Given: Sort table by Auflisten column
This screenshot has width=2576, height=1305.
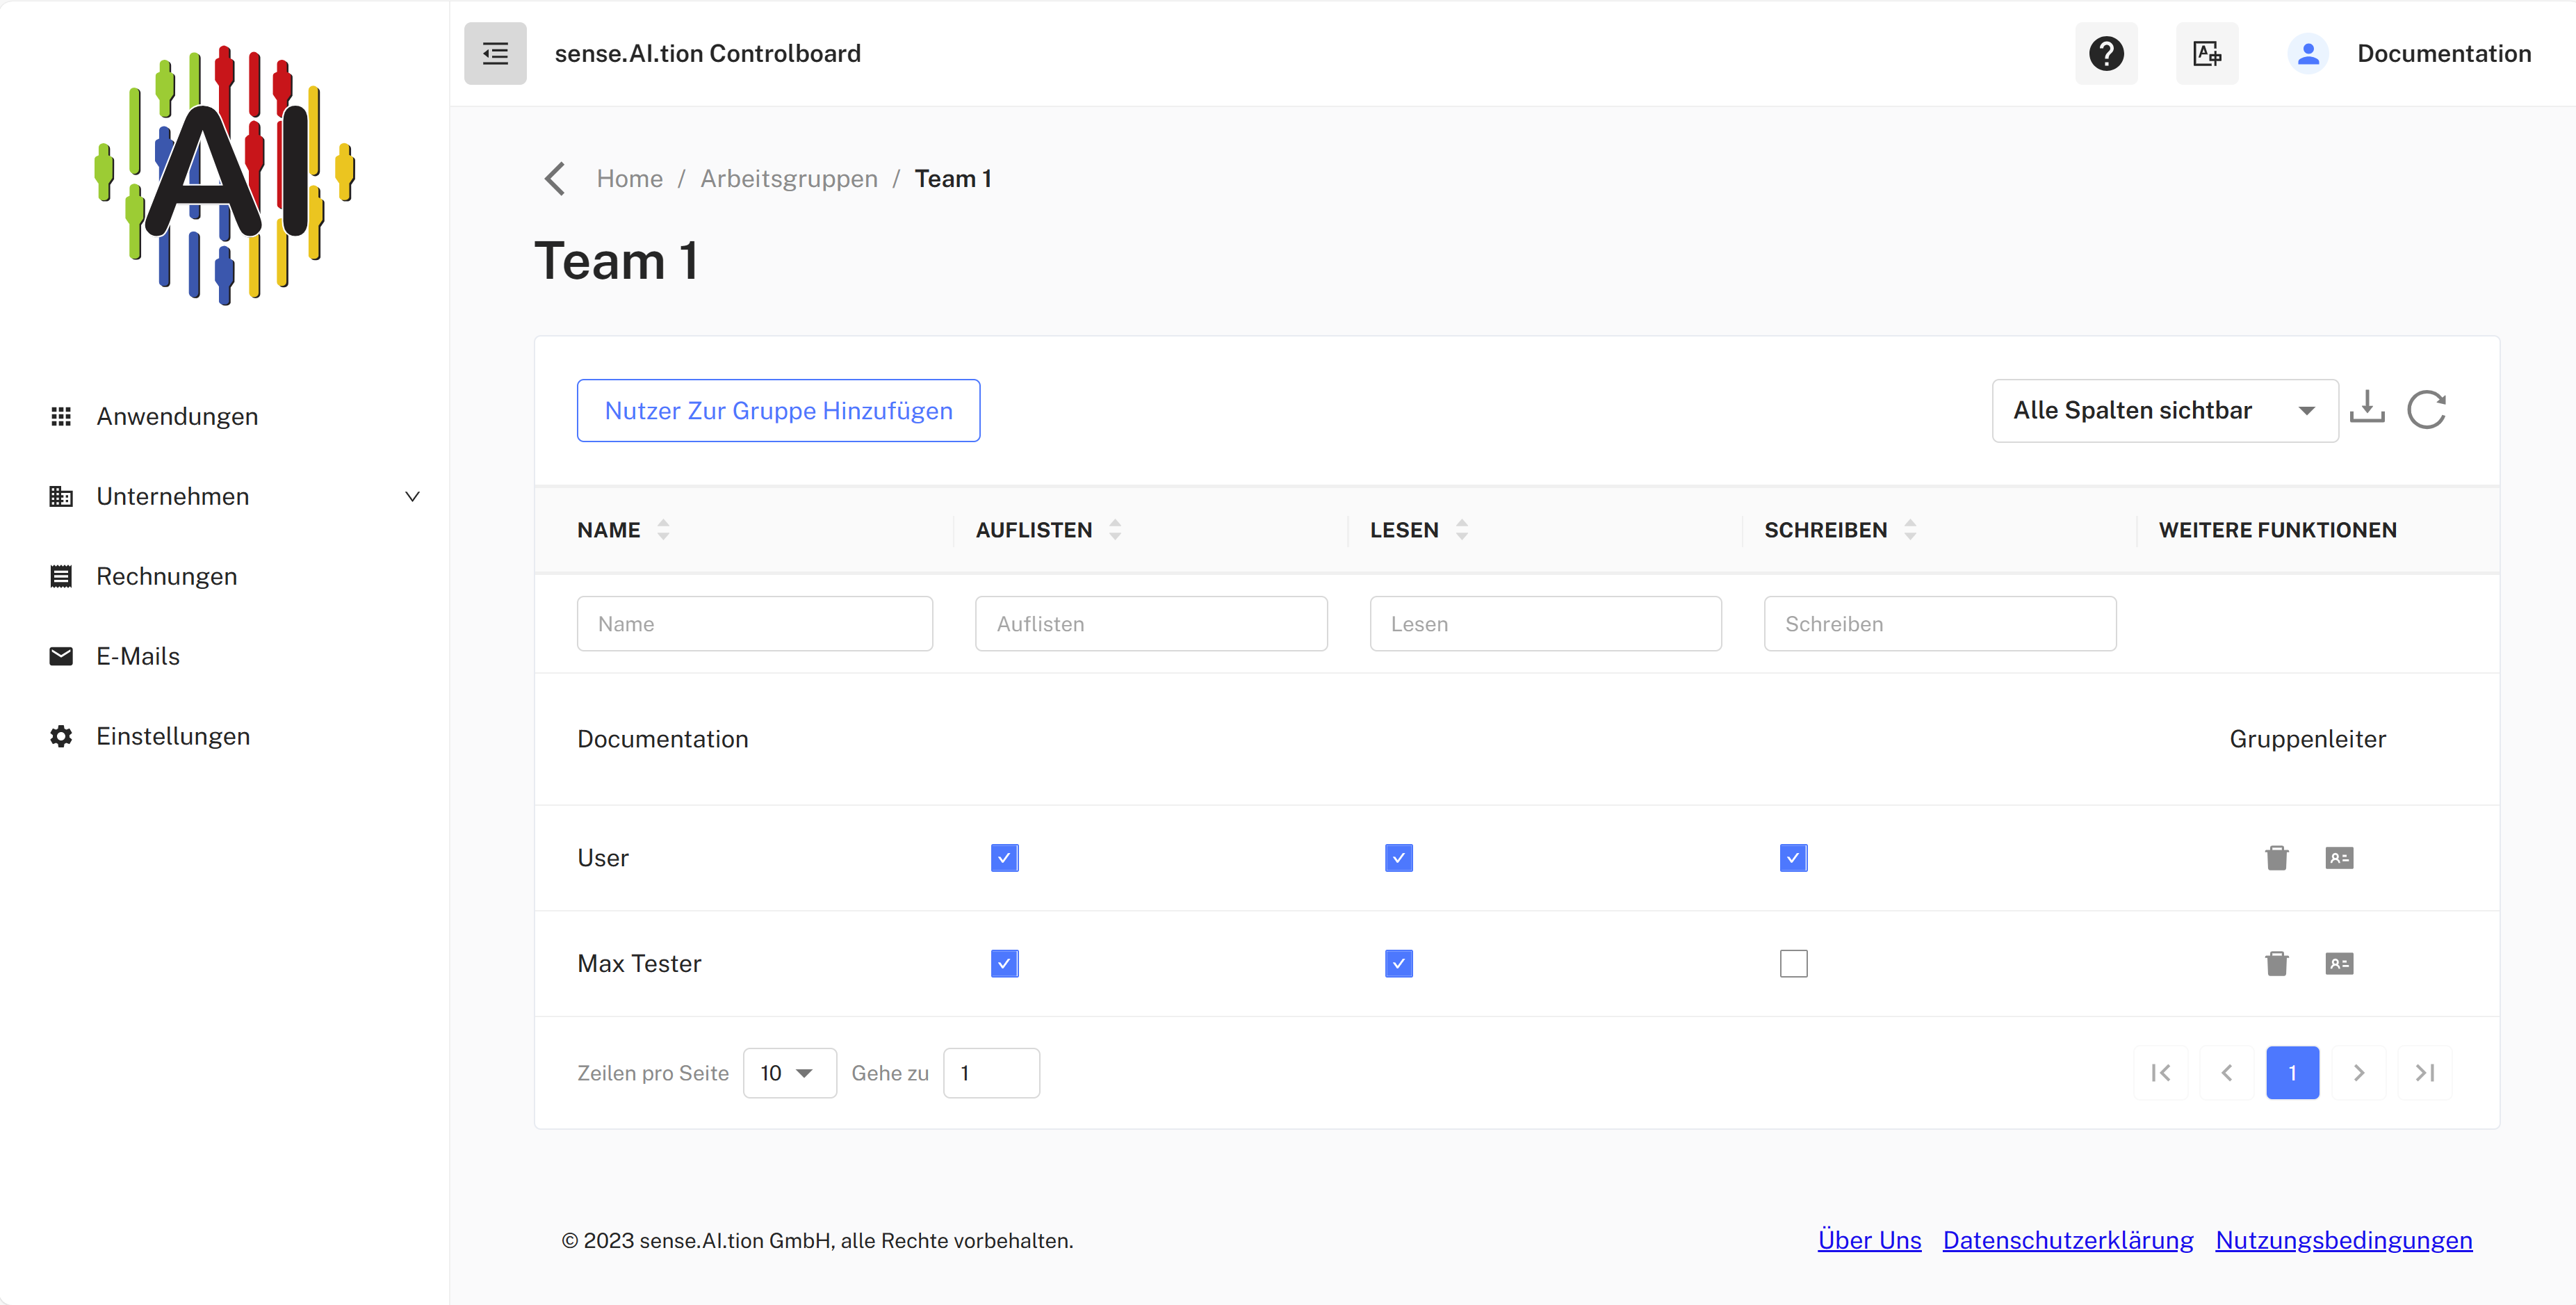Looking at the screenshot, I should (1115, 530).
